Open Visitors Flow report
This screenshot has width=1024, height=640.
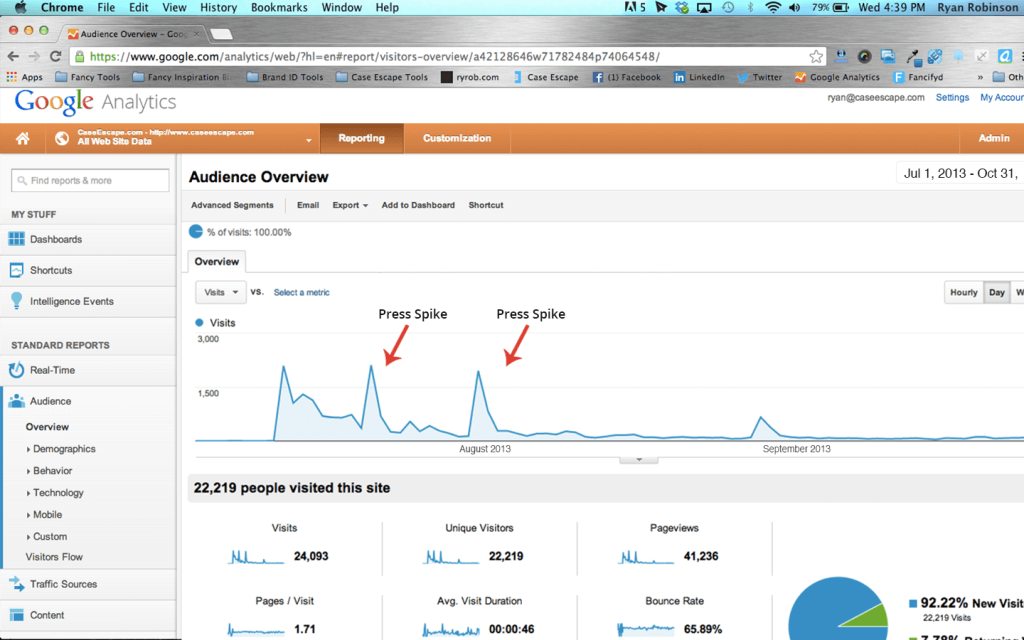(x=54, y=557)
